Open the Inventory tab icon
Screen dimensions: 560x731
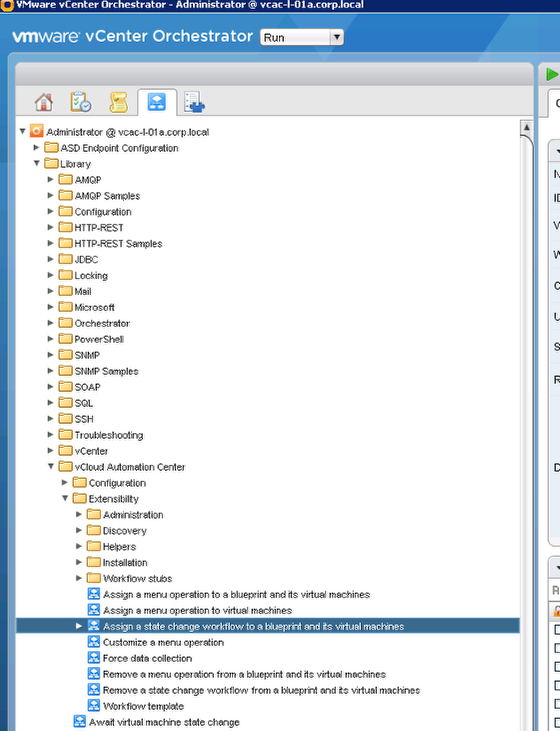pyautogui.click(x=194, y=102)
